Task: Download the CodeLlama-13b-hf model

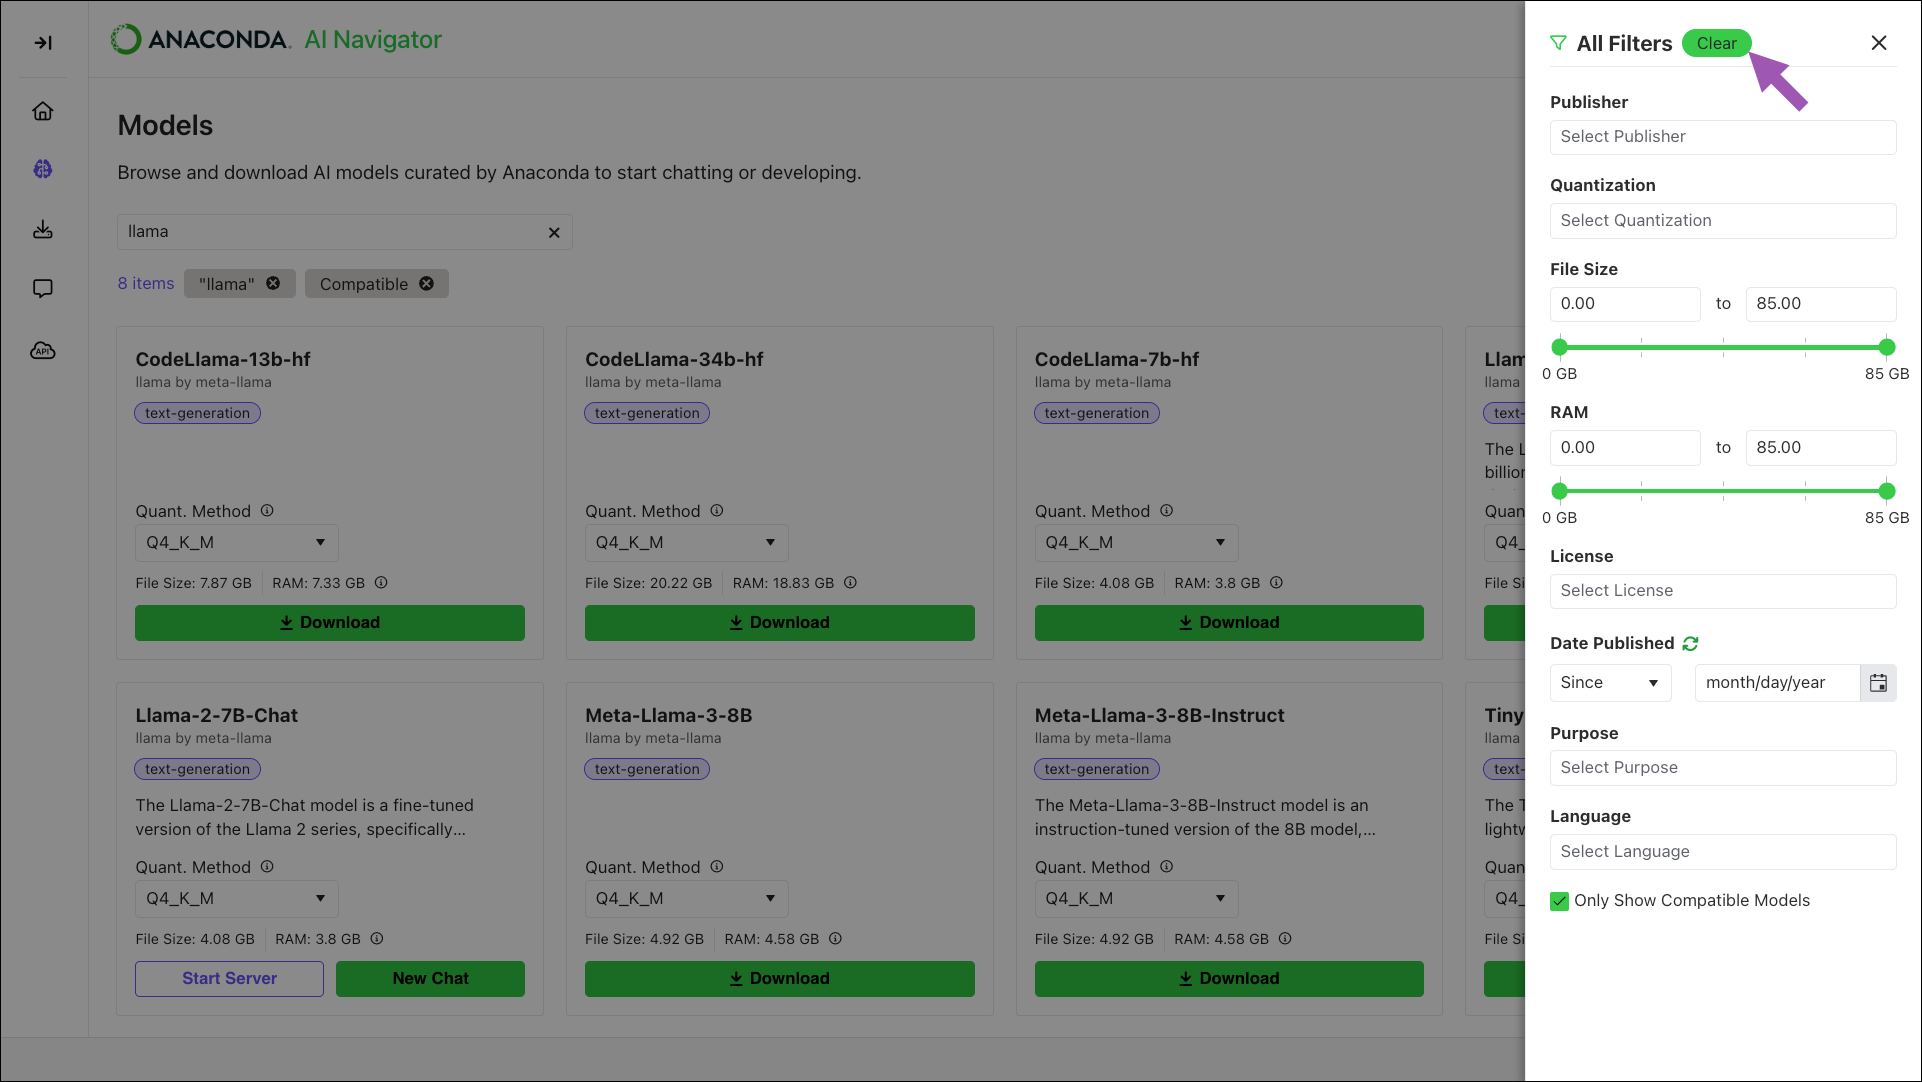Action: point(330,622)
